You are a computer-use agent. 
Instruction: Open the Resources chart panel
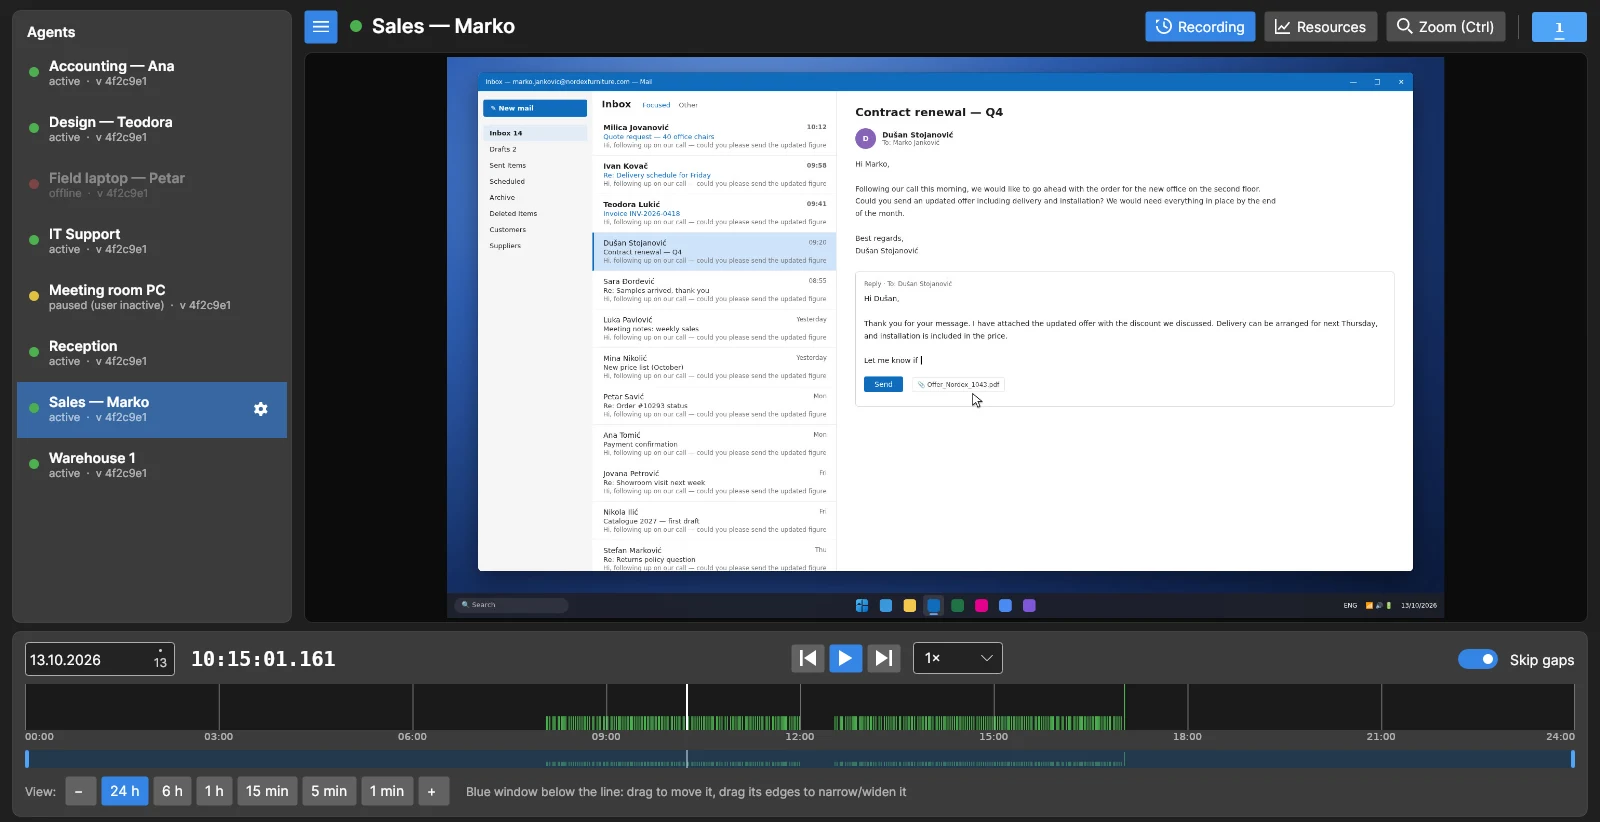pos(1320,27)
